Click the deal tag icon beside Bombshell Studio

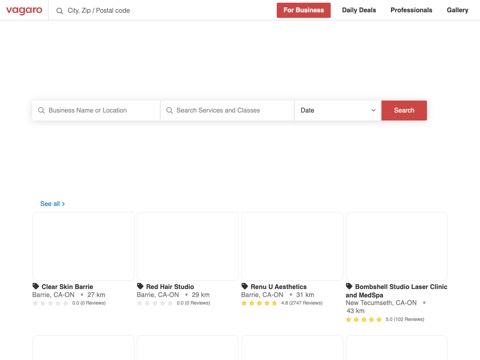(x=349, y=286)
